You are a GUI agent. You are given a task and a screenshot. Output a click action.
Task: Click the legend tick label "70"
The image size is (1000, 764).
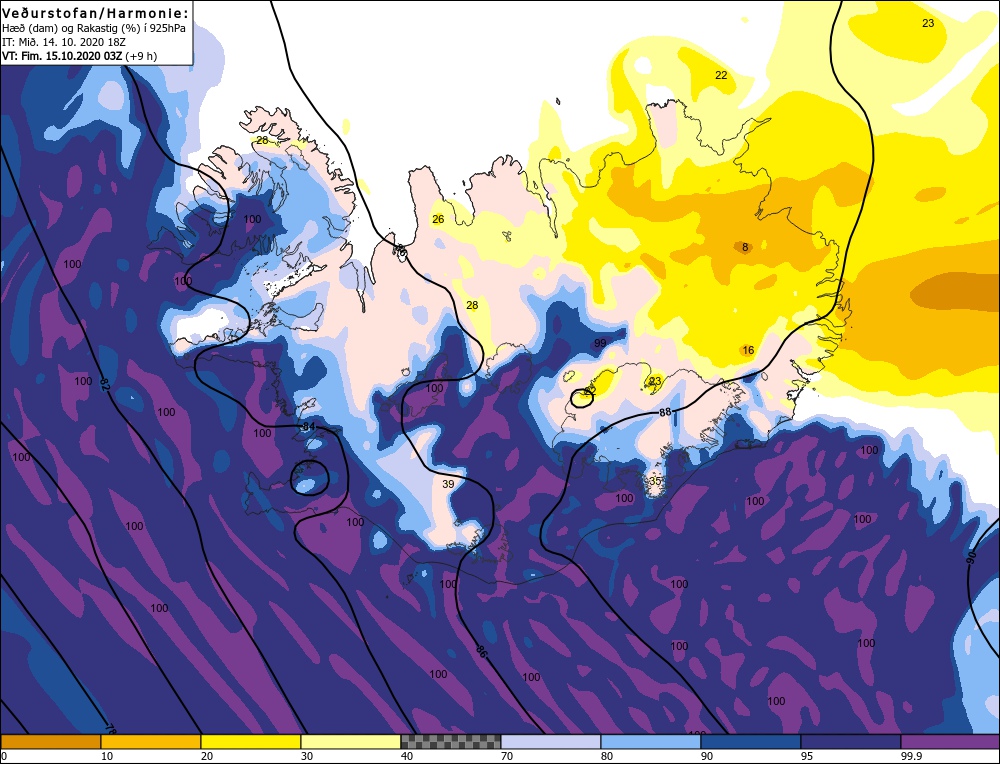[507, 756]
